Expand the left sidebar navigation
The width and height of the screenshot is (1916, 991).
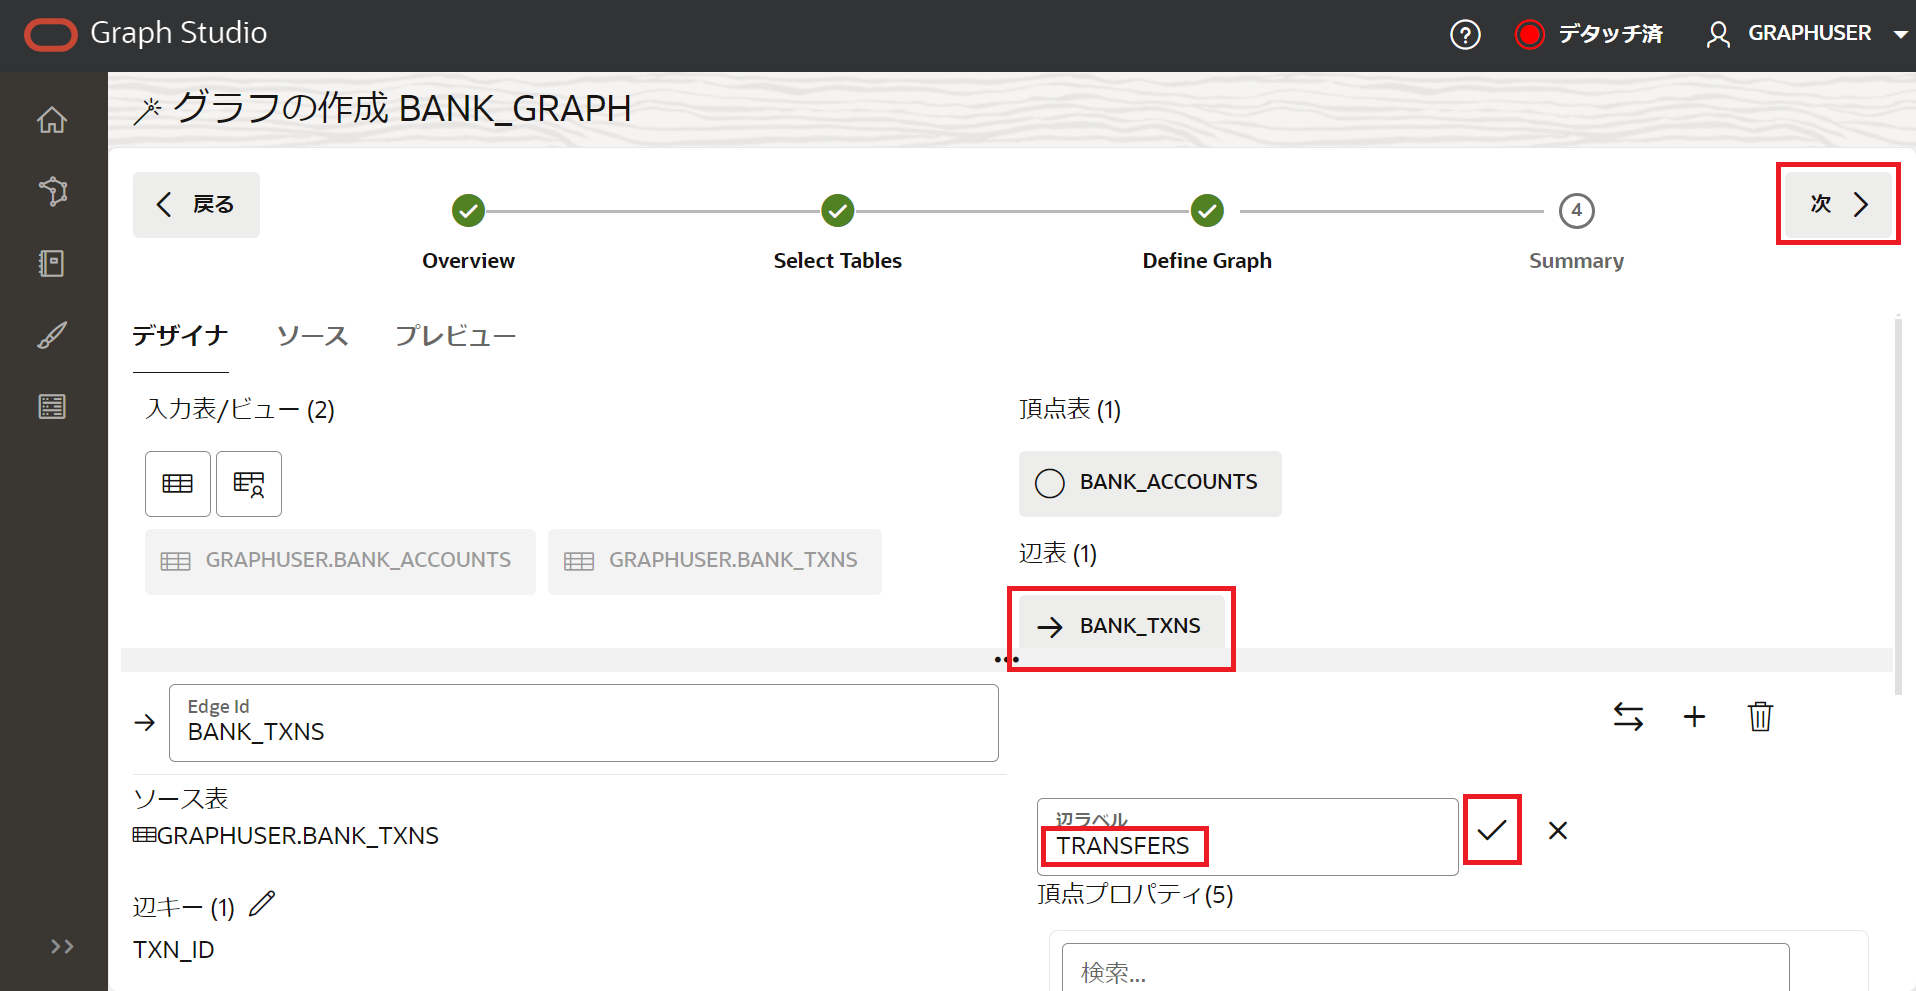62,946
